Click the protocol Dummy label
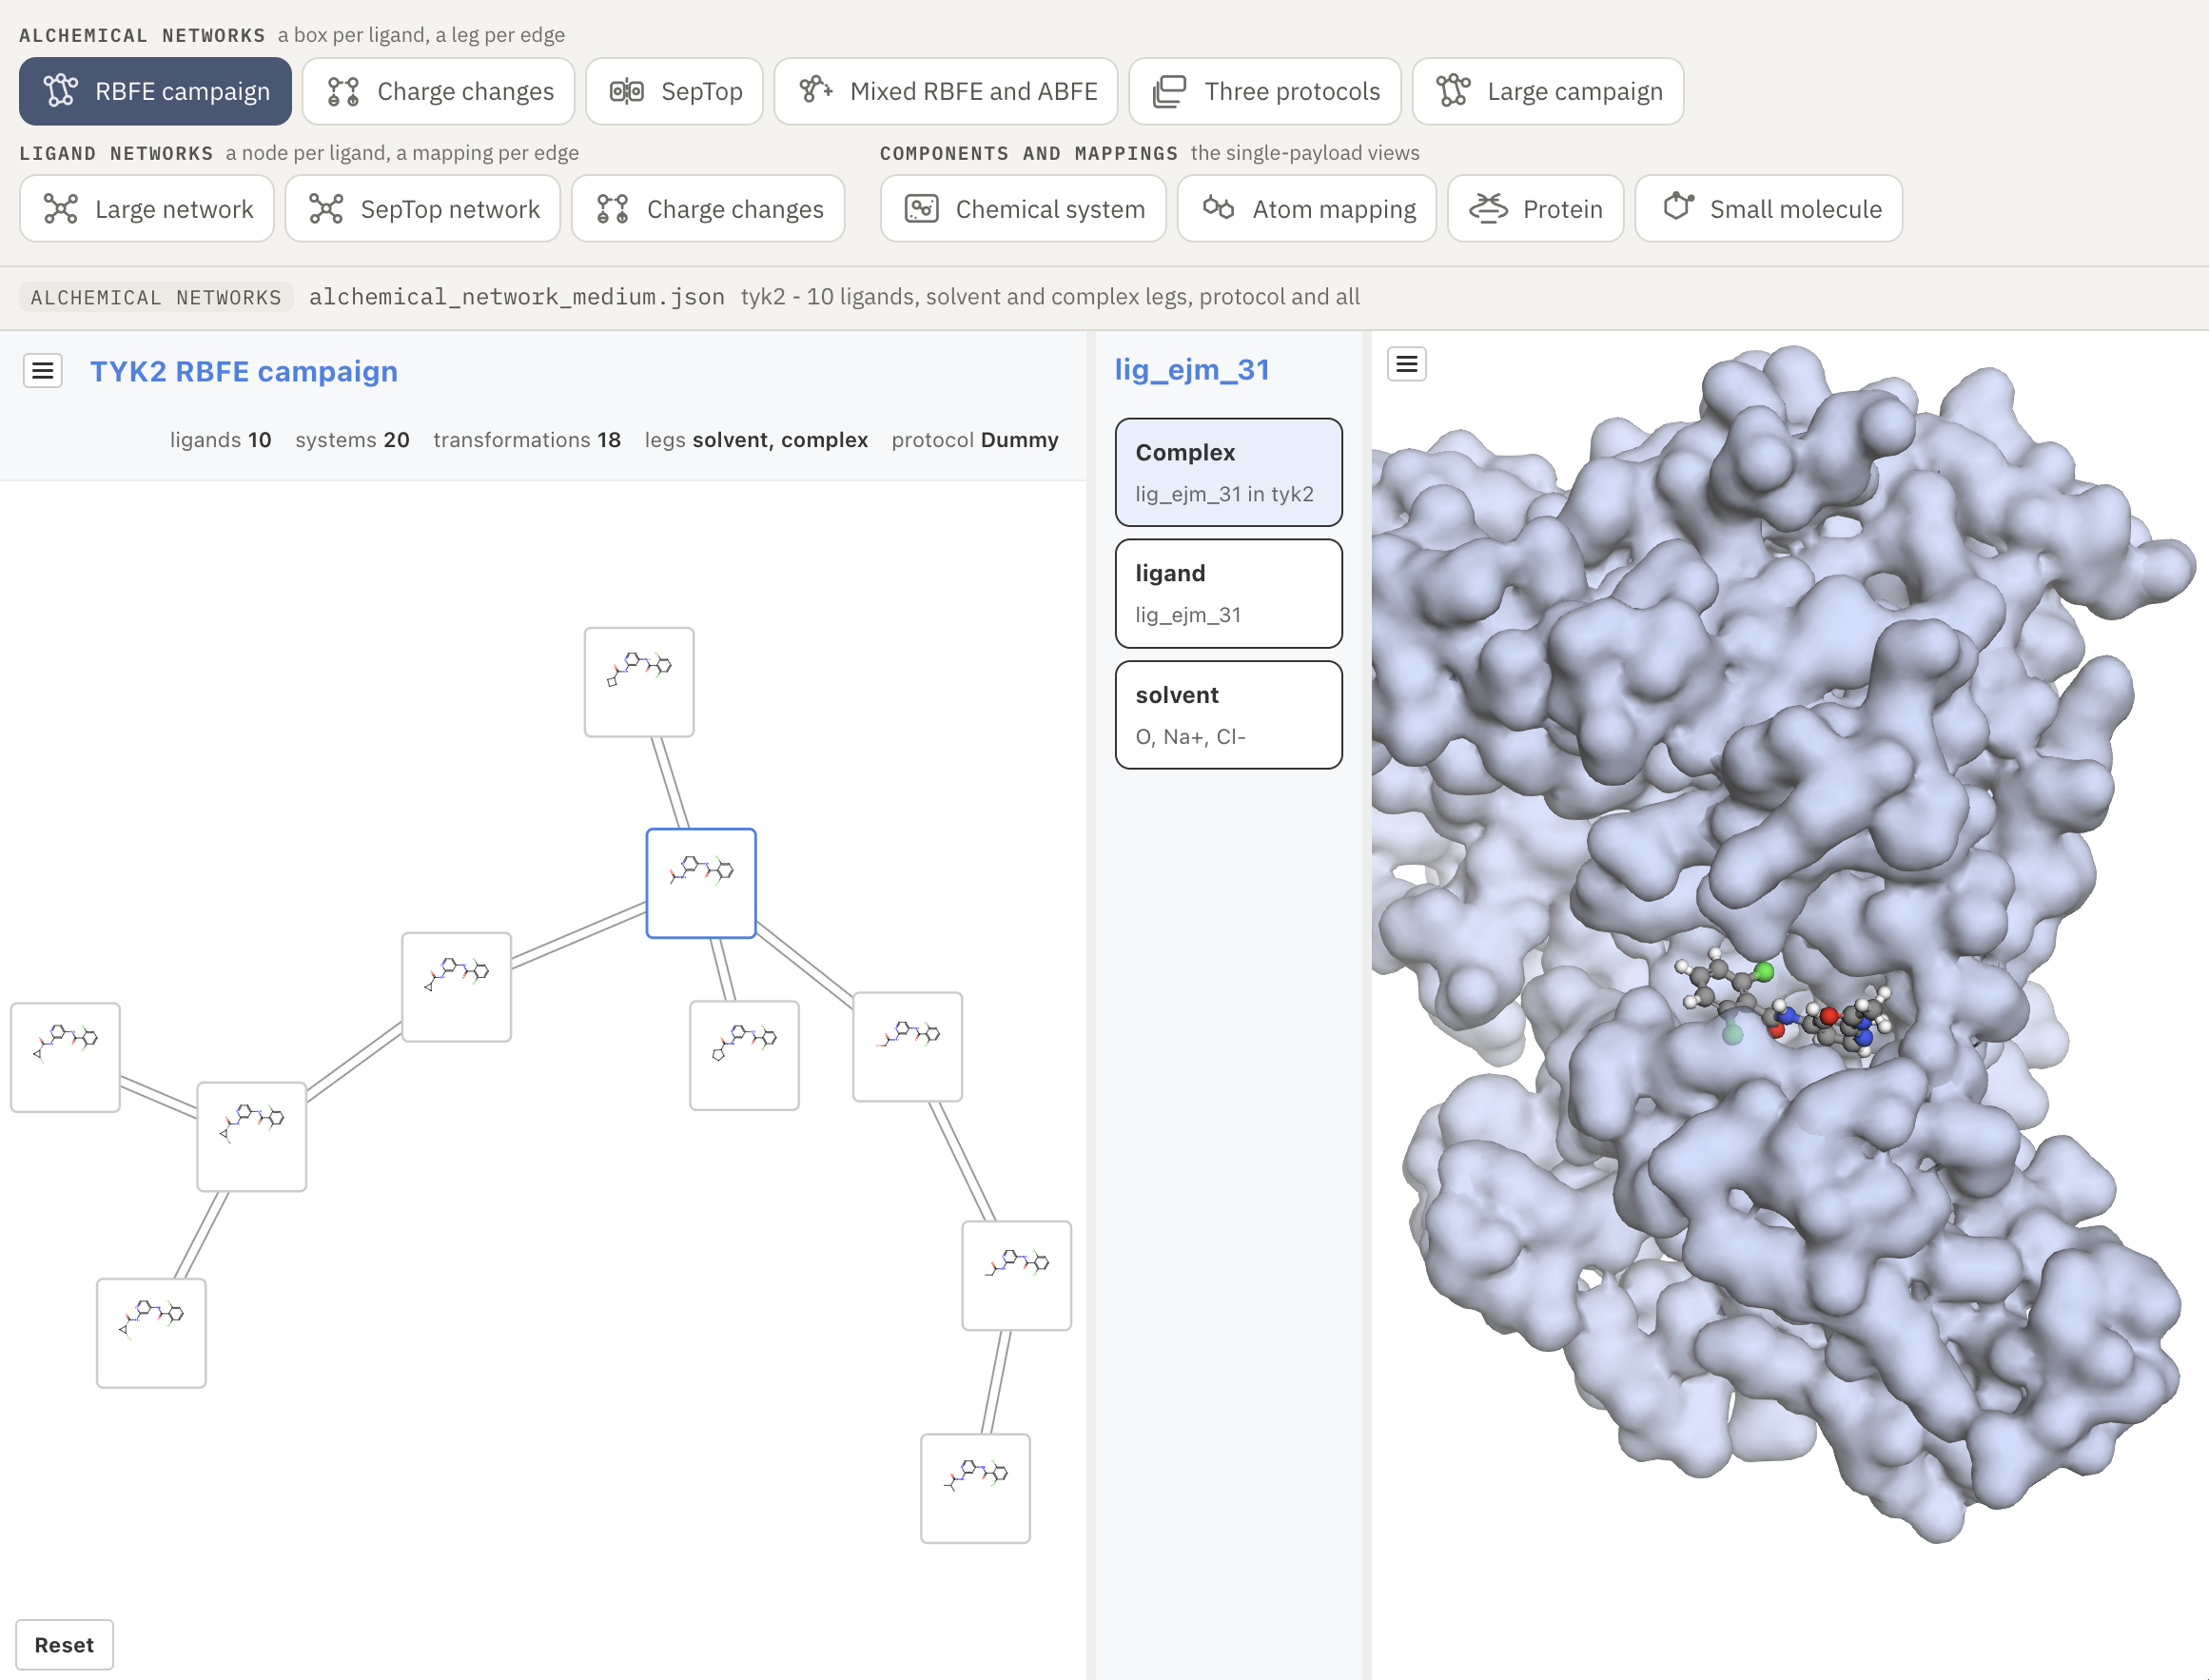 pyautogui.click(x=975, y=440)
